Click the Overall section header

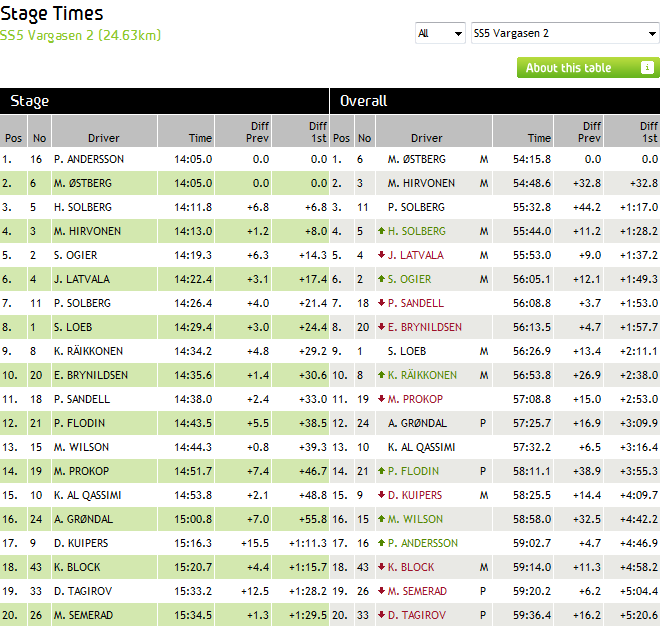point(495,101)
